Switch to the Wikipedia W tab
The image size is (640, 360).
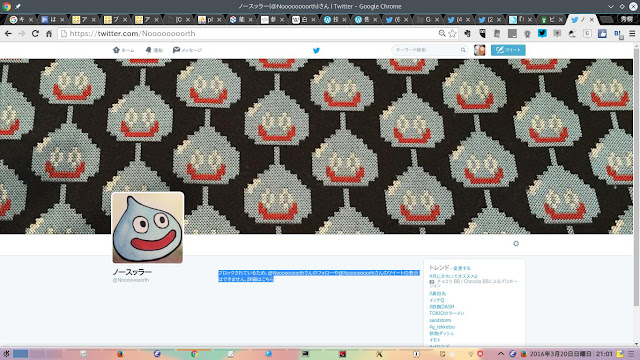click(x=304, y=19)
